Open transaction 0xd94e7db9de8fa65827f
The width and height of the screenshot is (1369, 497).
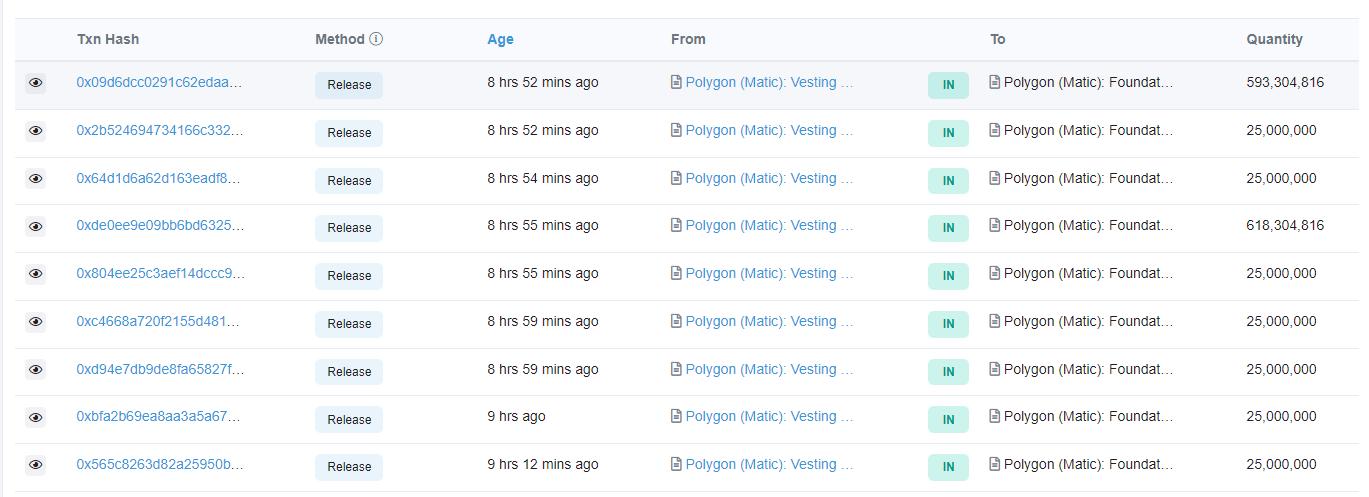point(160,369)
